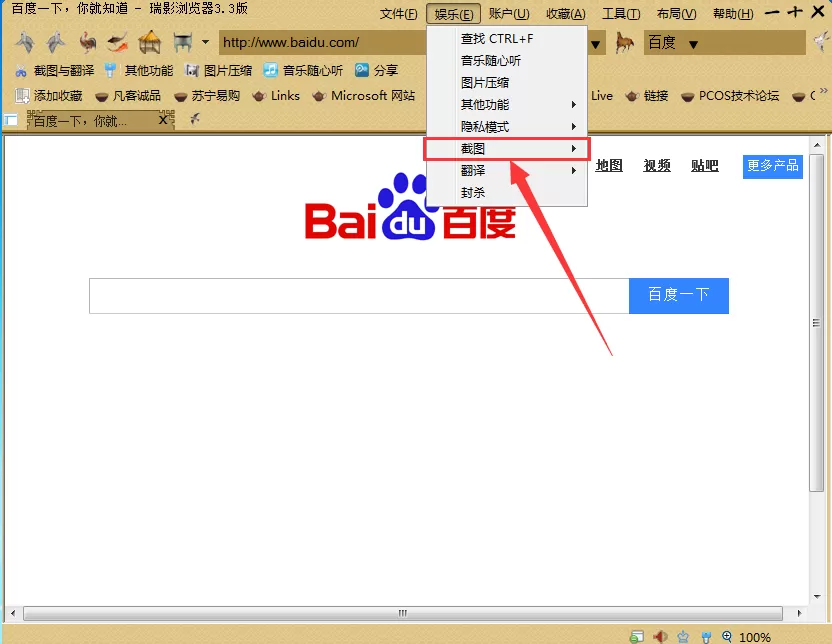Expand the 翻译 submenu
Image resolution: width=832 pixels, height=644 pixels.
click(507, 170)
